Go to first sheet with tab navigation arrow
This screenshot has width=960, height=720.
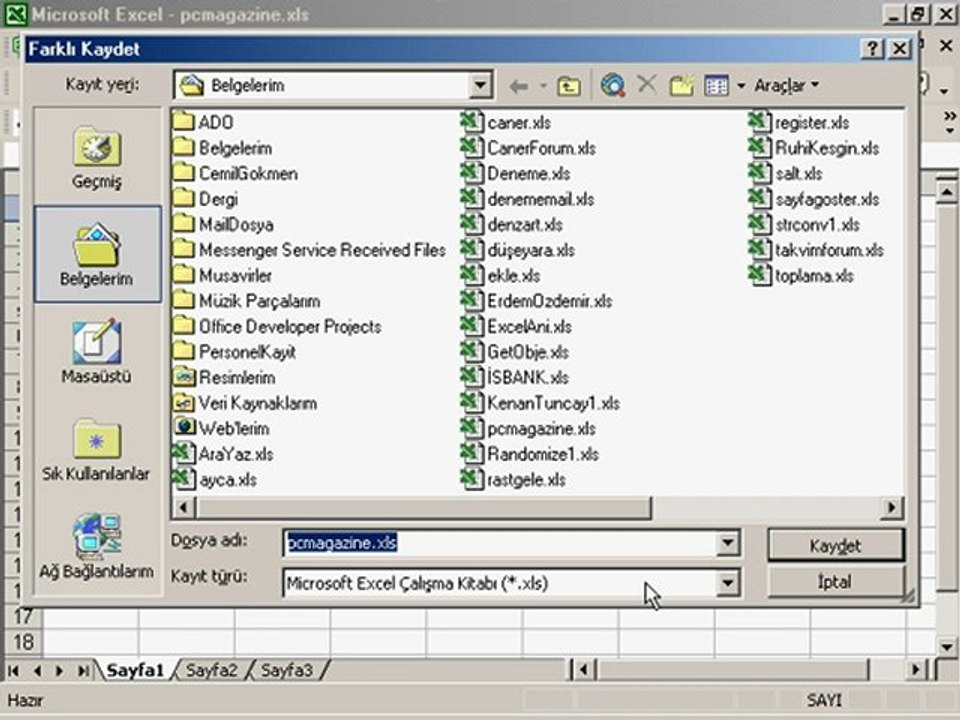13,670
